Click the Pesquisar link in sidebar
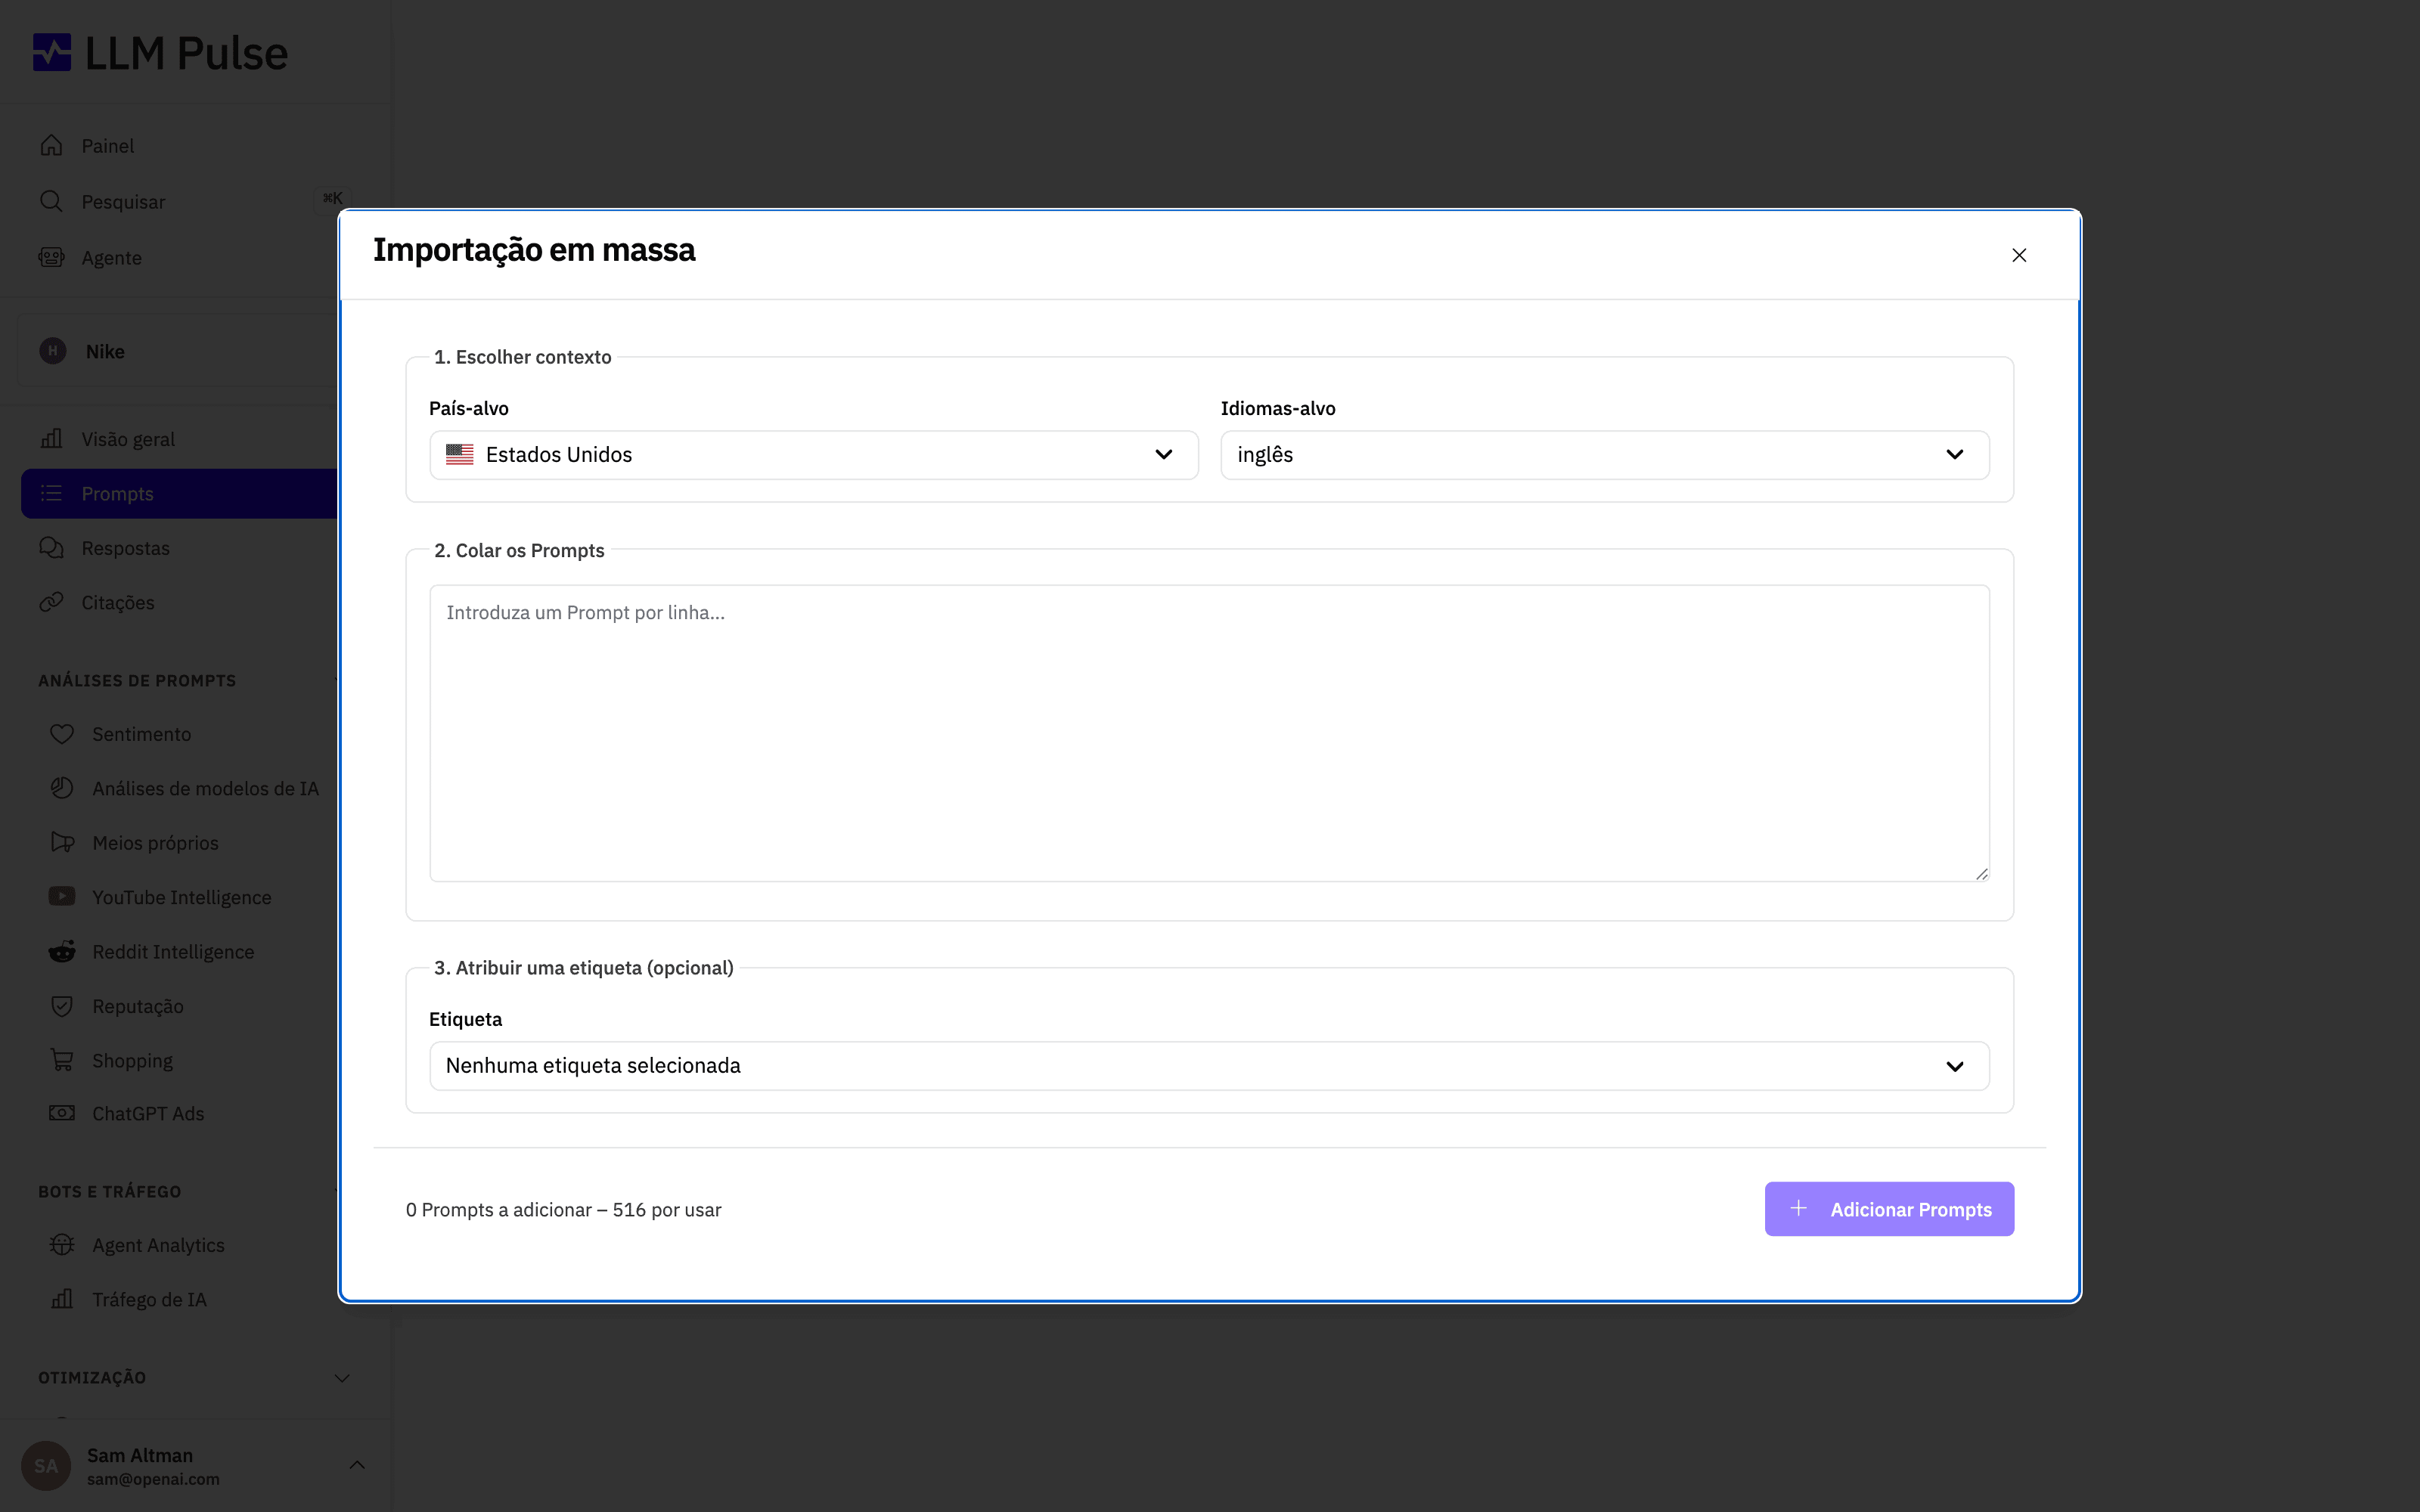Image resolution: width=2420 pixels, height=1512 pixels. [123, 202]
